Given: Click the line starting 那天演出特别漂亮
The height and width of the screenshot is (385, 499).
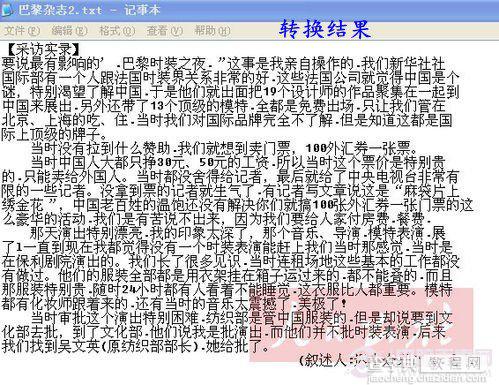Looking at the screenshot, I should [238, 233].
